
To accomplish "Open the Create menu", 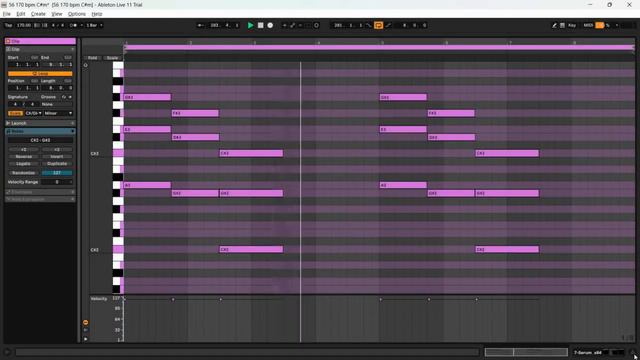I will 38,14.
